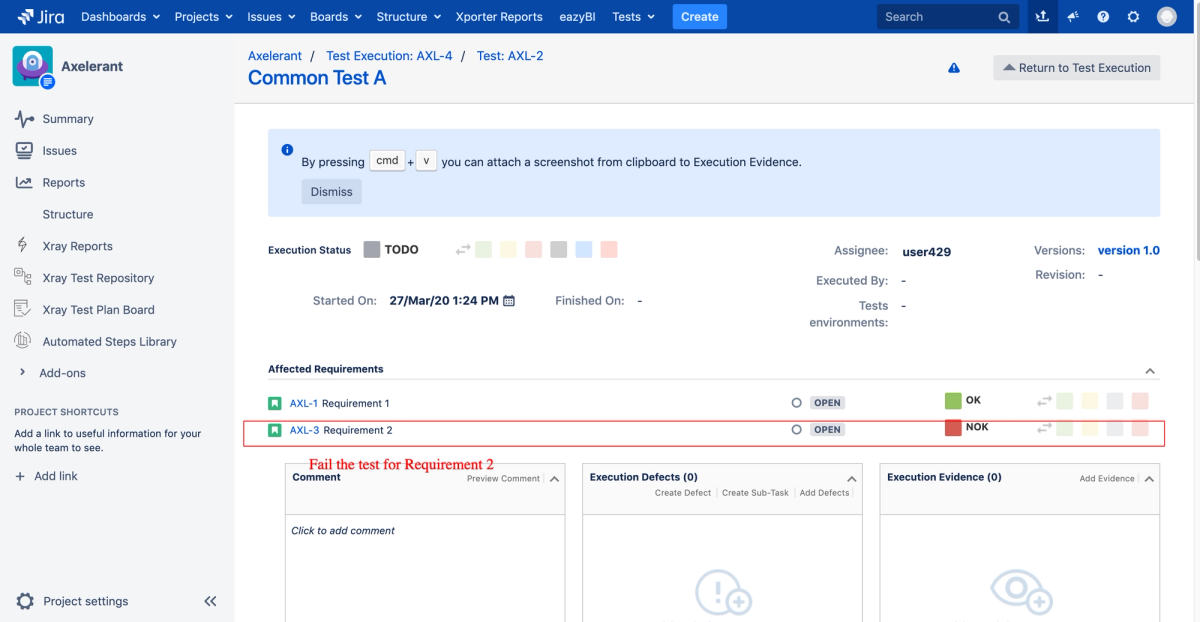Click swap arrows in AXL-1 Requirement 1 row

click(x=1044, y=401)
